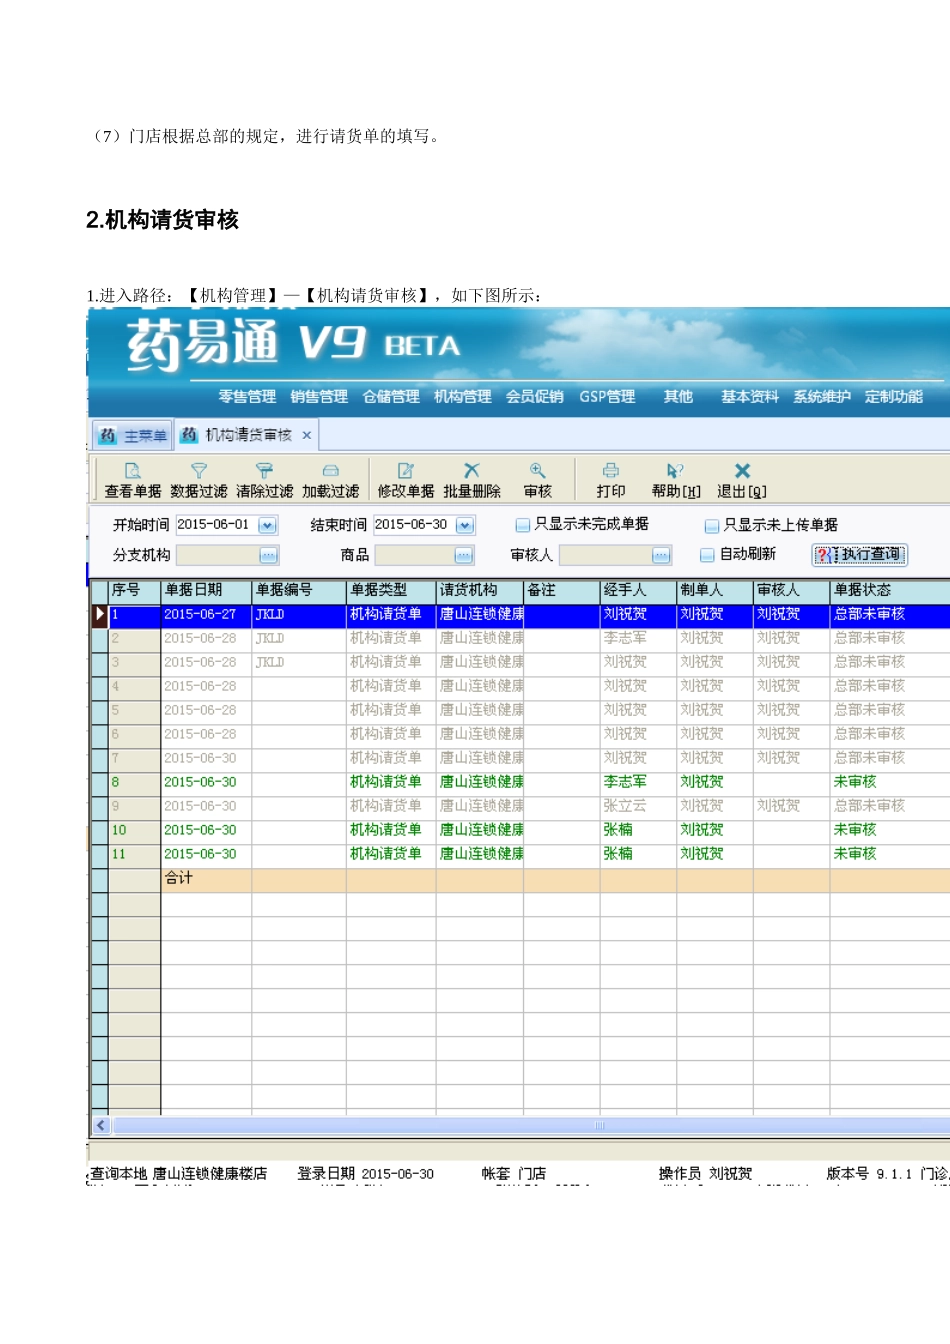
Task: Select row 8 with 李志军 未审核
Action: pos(520,783)
